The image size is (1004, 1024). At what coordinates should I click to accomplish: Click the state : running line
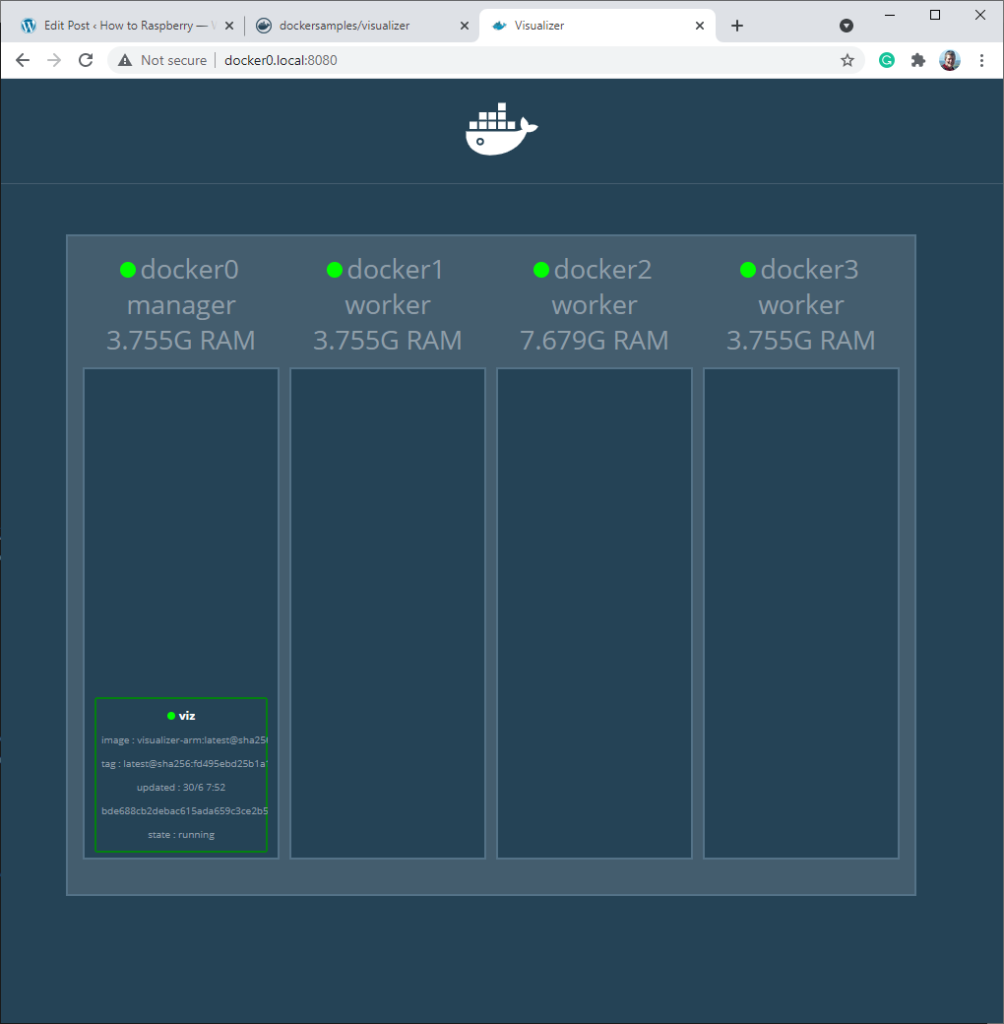[181, 835]
